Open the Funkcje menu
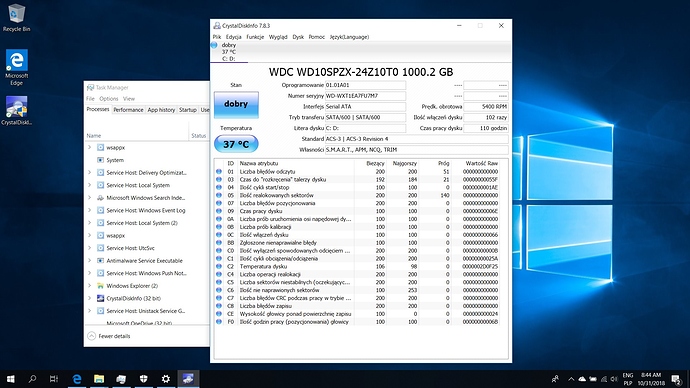690x388 pixels. (x=255, y=37)
